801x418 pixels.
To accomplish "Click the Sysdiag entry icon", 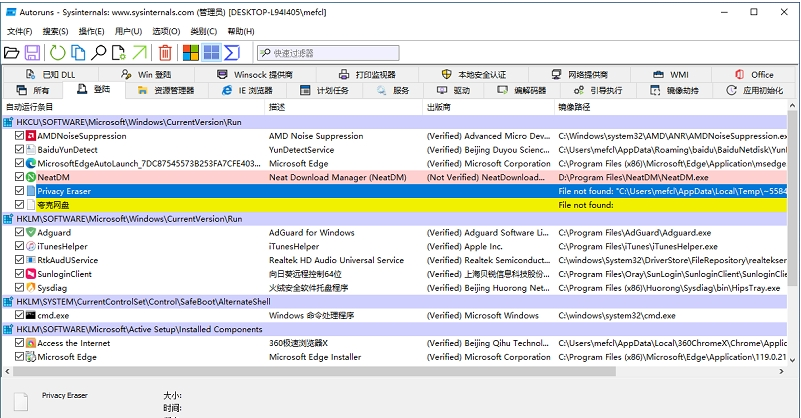I will 31,288.
